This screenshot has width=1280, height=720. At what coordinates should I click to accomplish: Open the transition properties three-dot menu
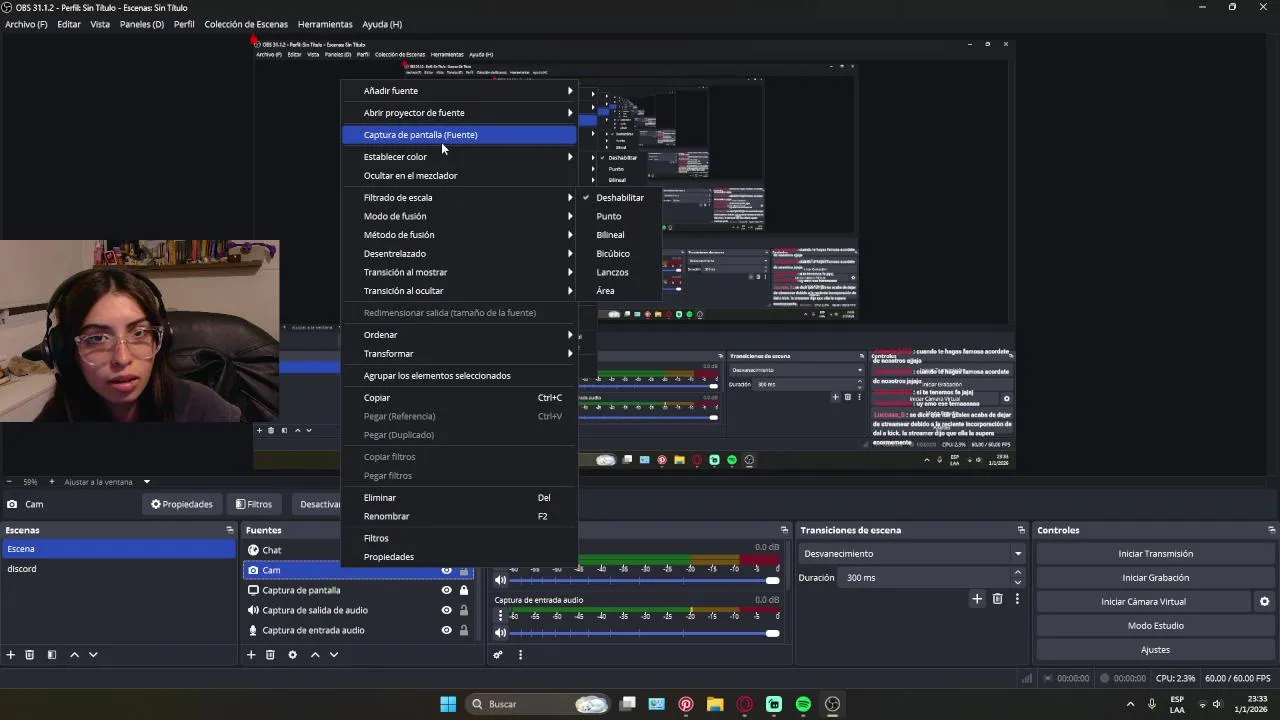[1017, 599]
